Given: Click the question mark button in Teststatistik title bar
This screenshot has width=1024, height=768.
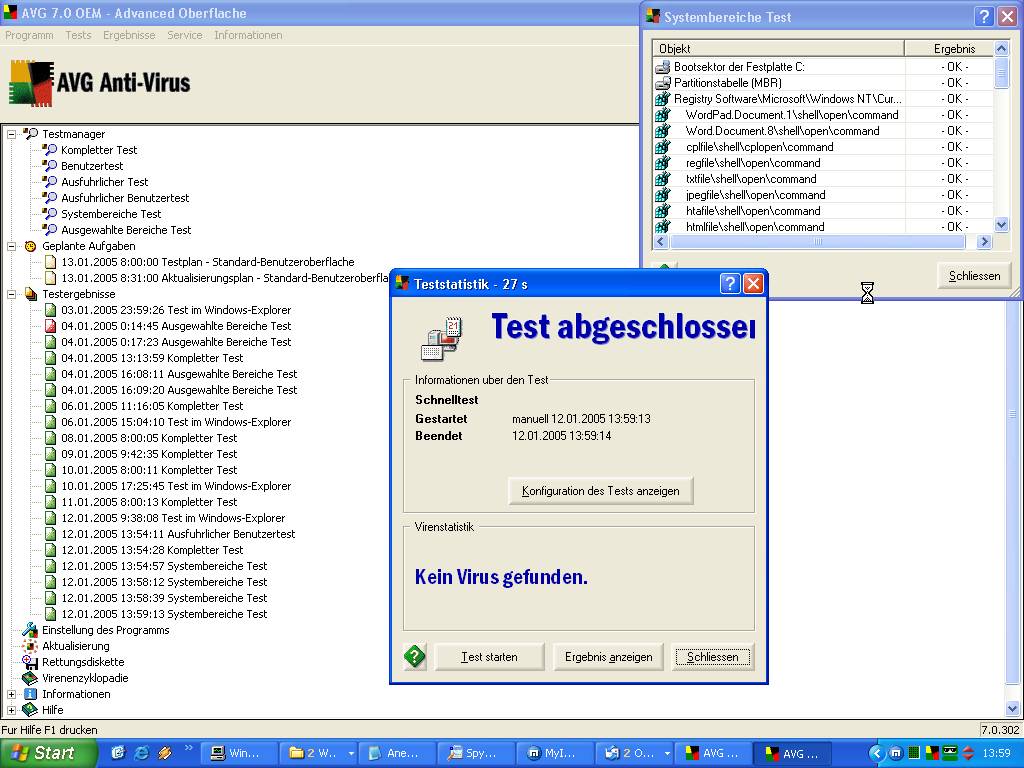Looking at the screenshot, I should [730, 283].
